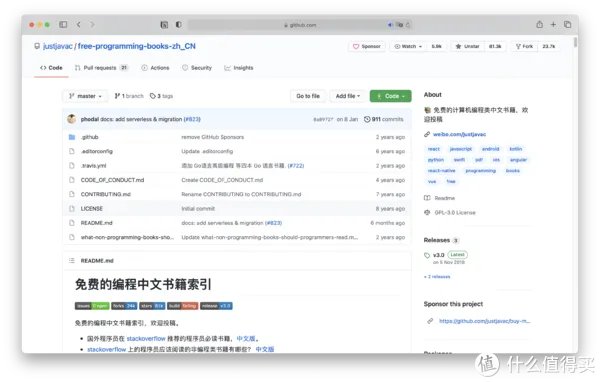Open the Add file dropdown
This screenshot has height=382, width=600.
tap(348, 96)
